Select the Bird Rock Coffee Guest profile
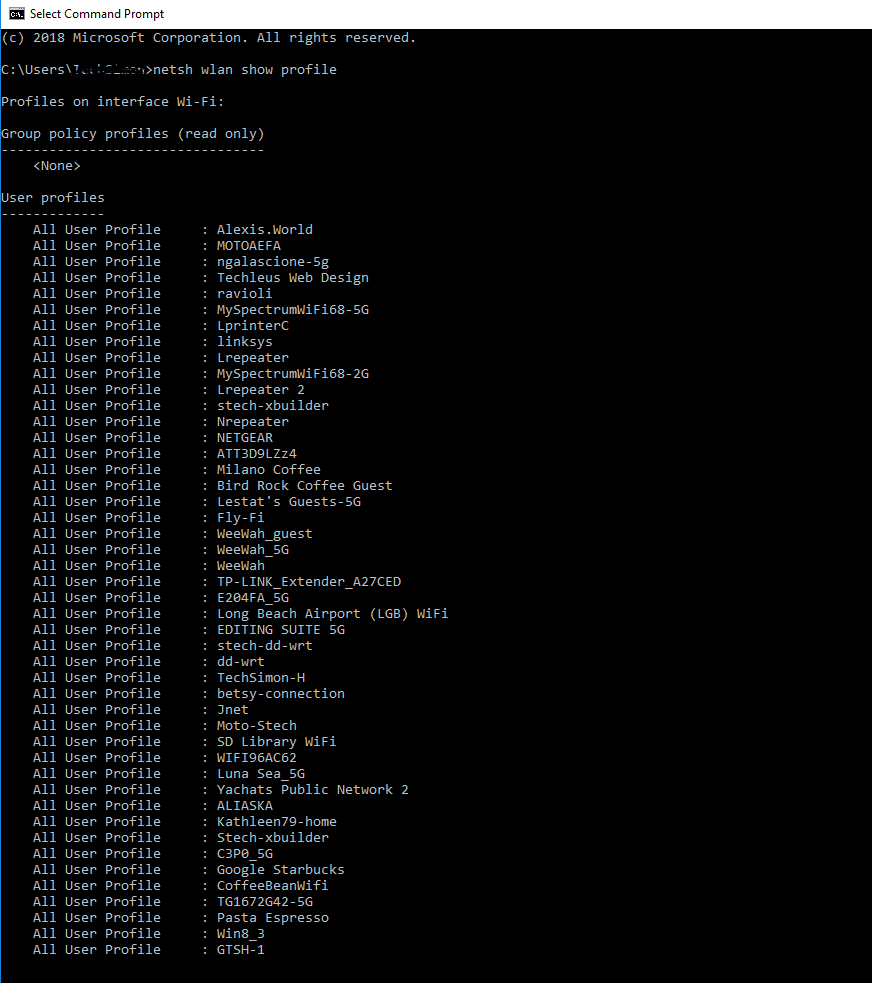The height and width of the screenshot is (983, 872). point(305,486)
